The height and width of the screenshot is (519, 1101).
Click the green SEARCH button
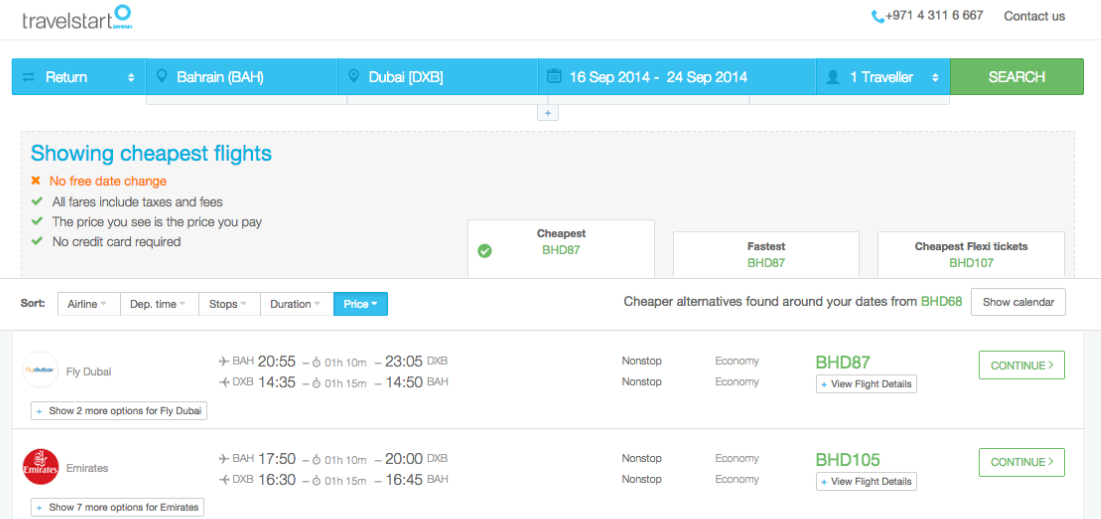pos(1017,77)
